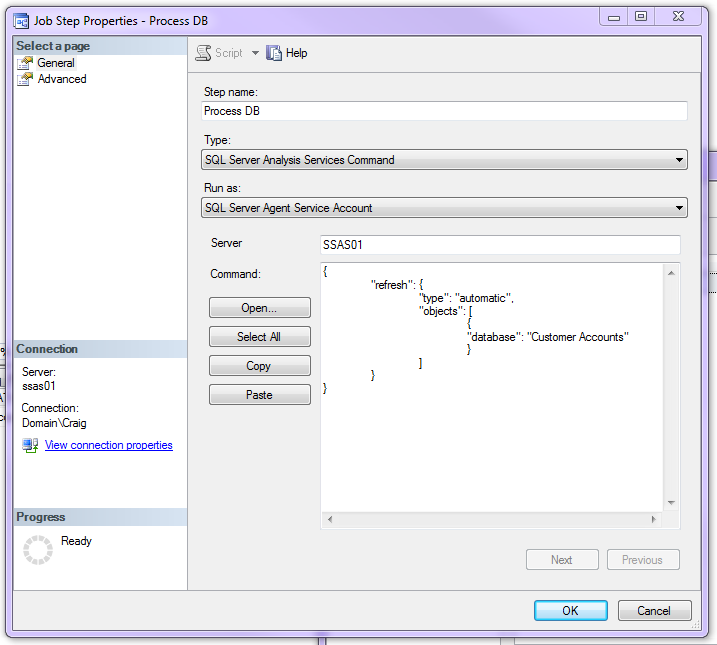Click the "type": "automatic" line
Viewport: 717px width, 645px height.
(x=466, y=298)
